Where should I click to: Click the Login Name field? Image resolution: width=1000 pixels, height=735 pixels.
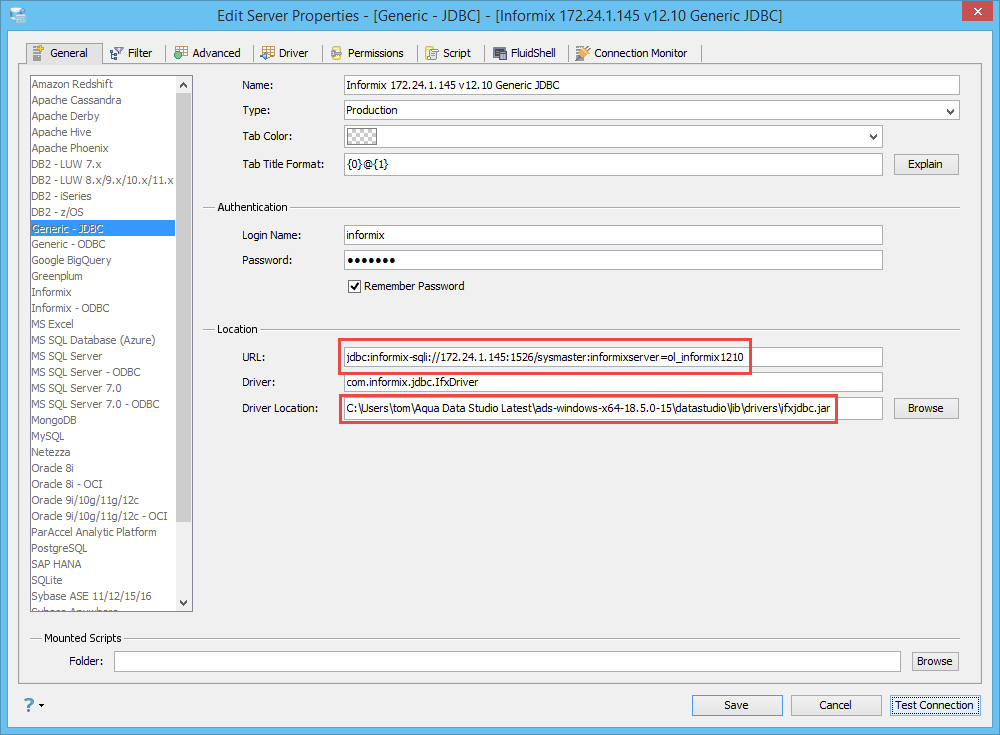click(x=613, y=235)
